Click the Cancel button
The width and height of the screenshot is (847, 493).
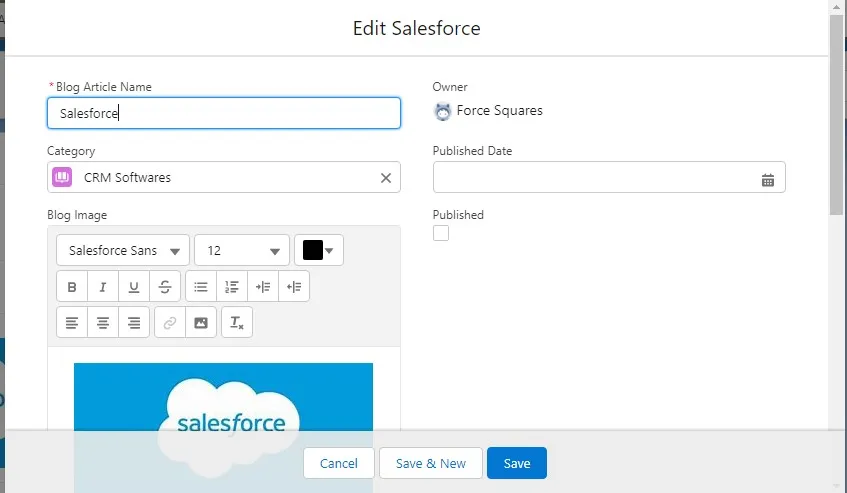tap(339, 463)
